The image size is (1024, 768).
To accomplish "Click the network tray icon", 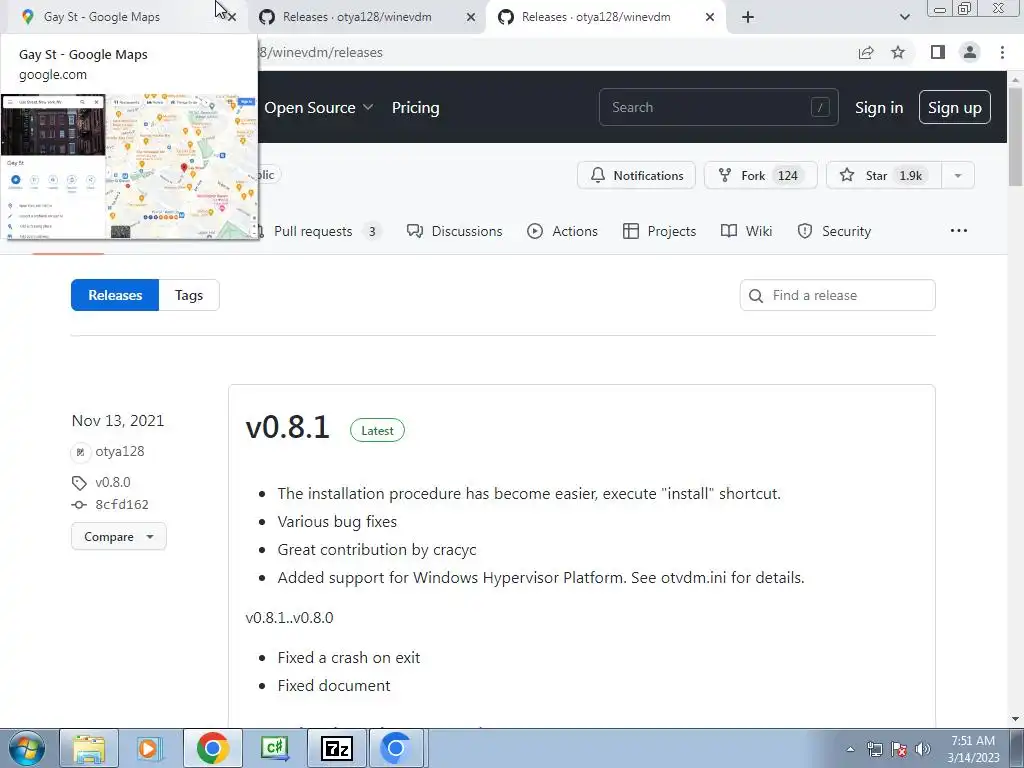I will (875, 749).
